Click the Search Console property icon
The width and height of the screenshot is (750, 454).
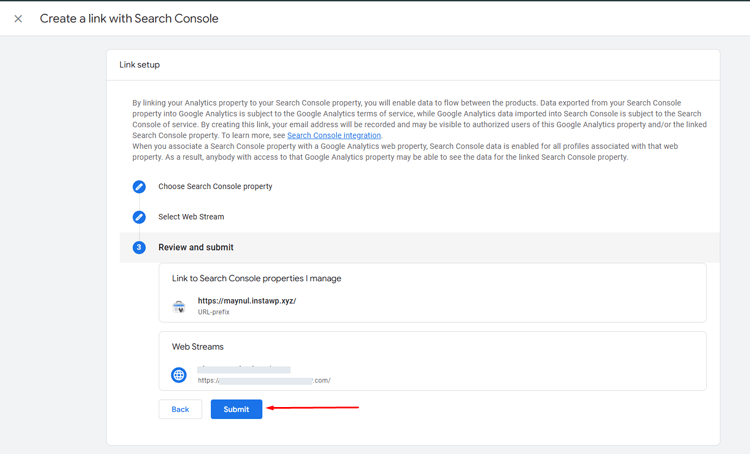pos(179,306)
